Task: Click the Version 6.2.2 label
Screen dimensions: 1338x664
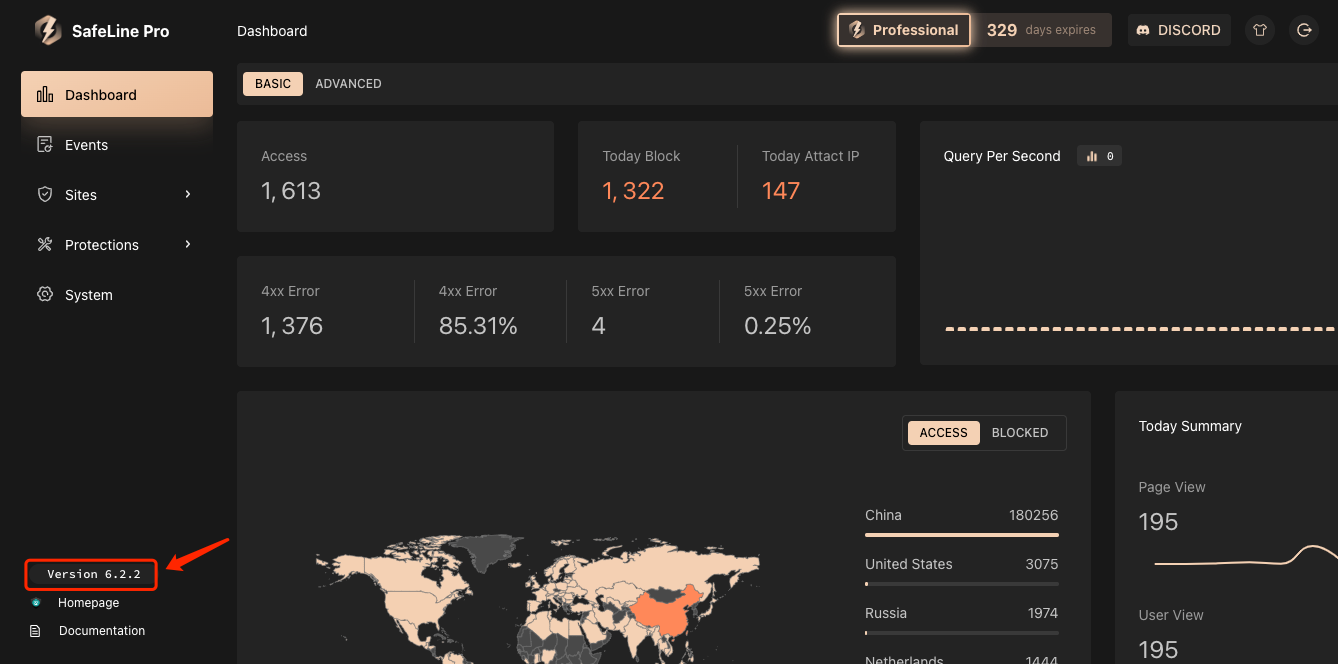Action: (93, 574)
